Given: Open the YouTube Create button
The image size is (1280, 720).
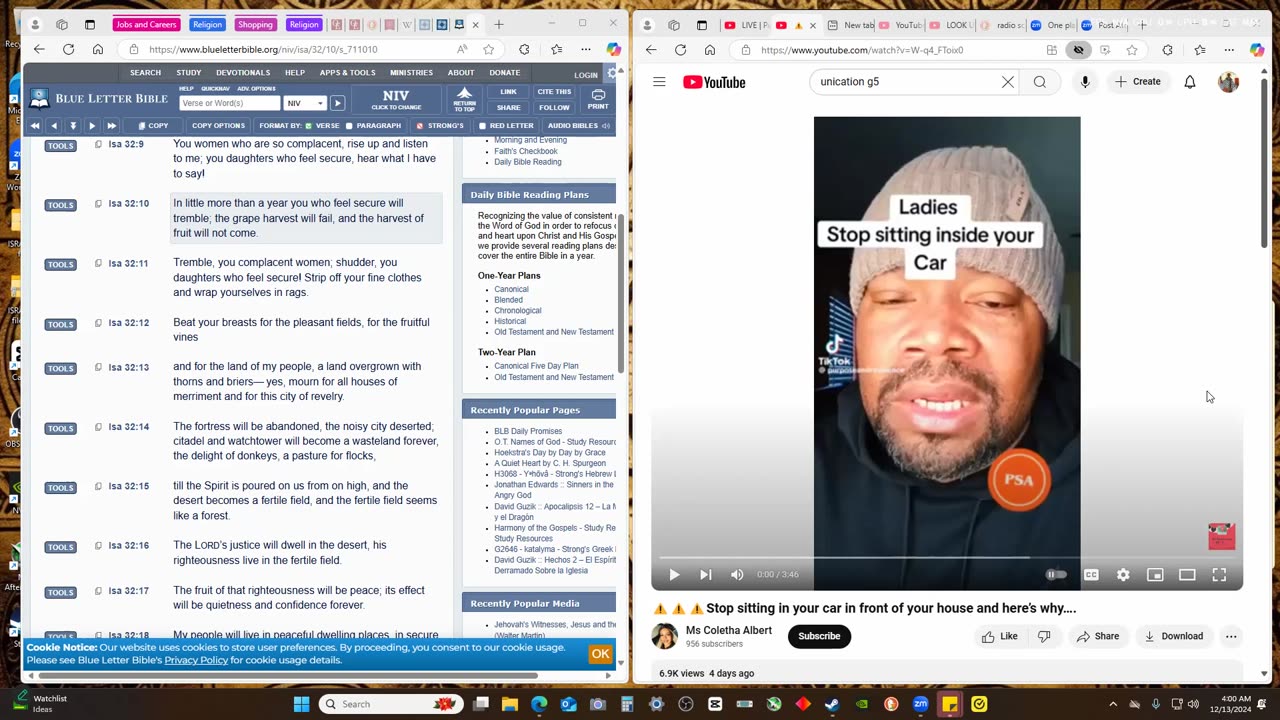Looking at the screenshot, I should pyautogui.click(x=1138, y=82).
